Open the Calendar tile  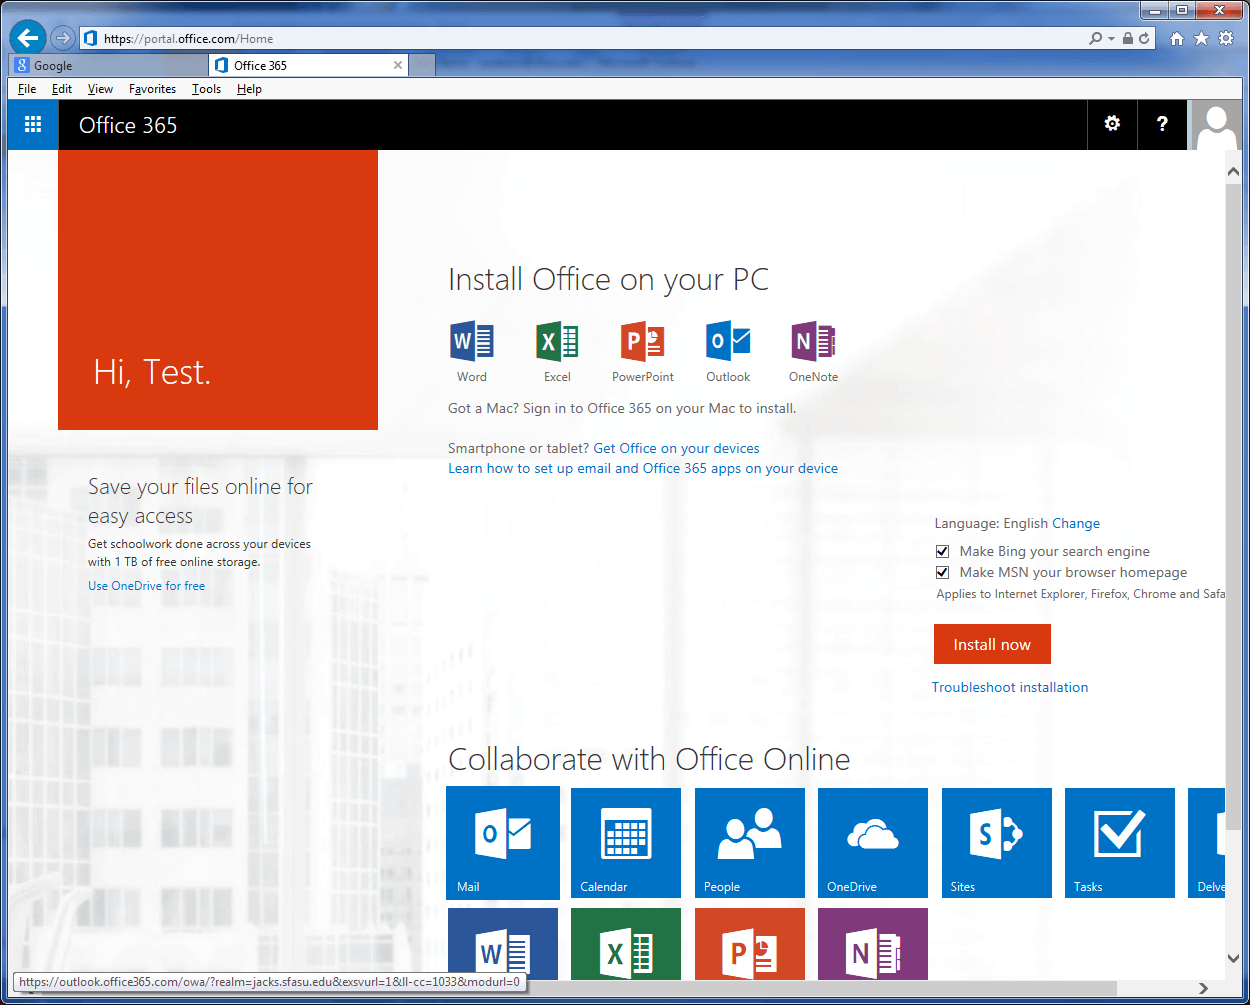coord(626,842)
